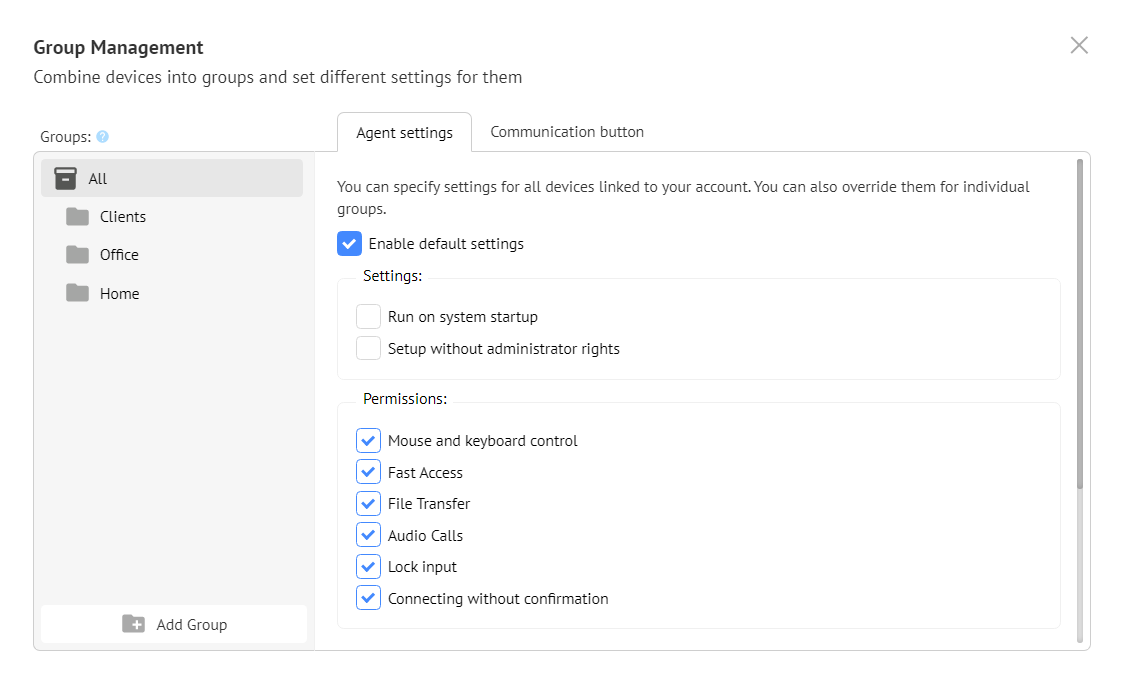Image resolution: width=1125 pixels, height=684 pixels.
Task: Select the Agent settings tab
Action: (x=404, y=132)
